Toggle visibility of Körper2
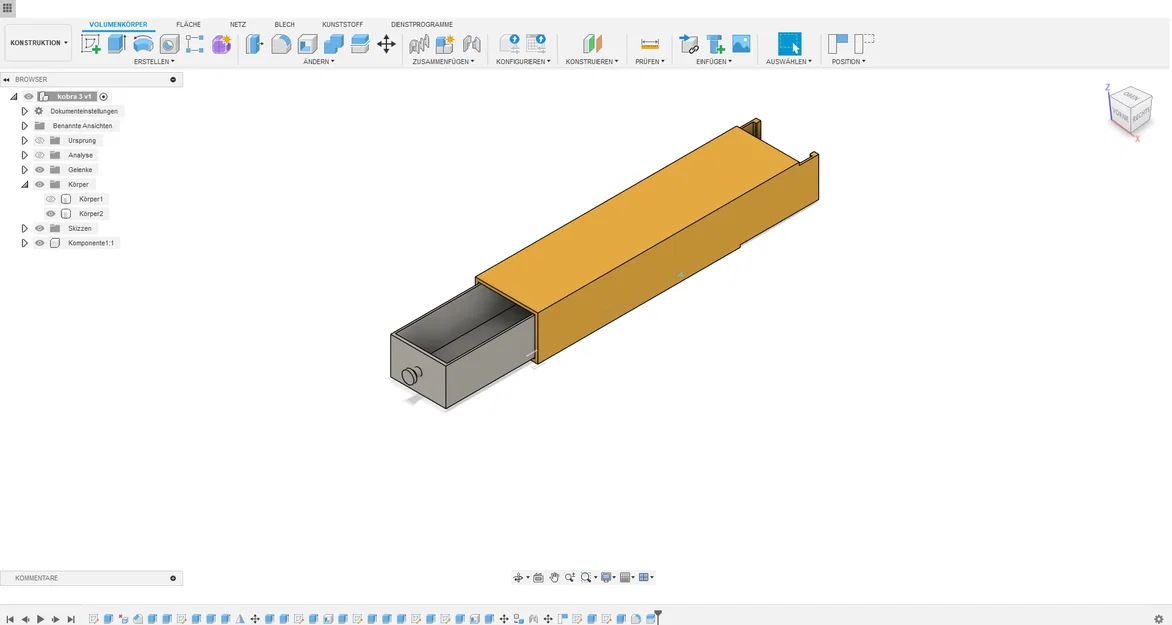Image resolution: width=1172 pixels, height=625 pixels. [51, 214]
